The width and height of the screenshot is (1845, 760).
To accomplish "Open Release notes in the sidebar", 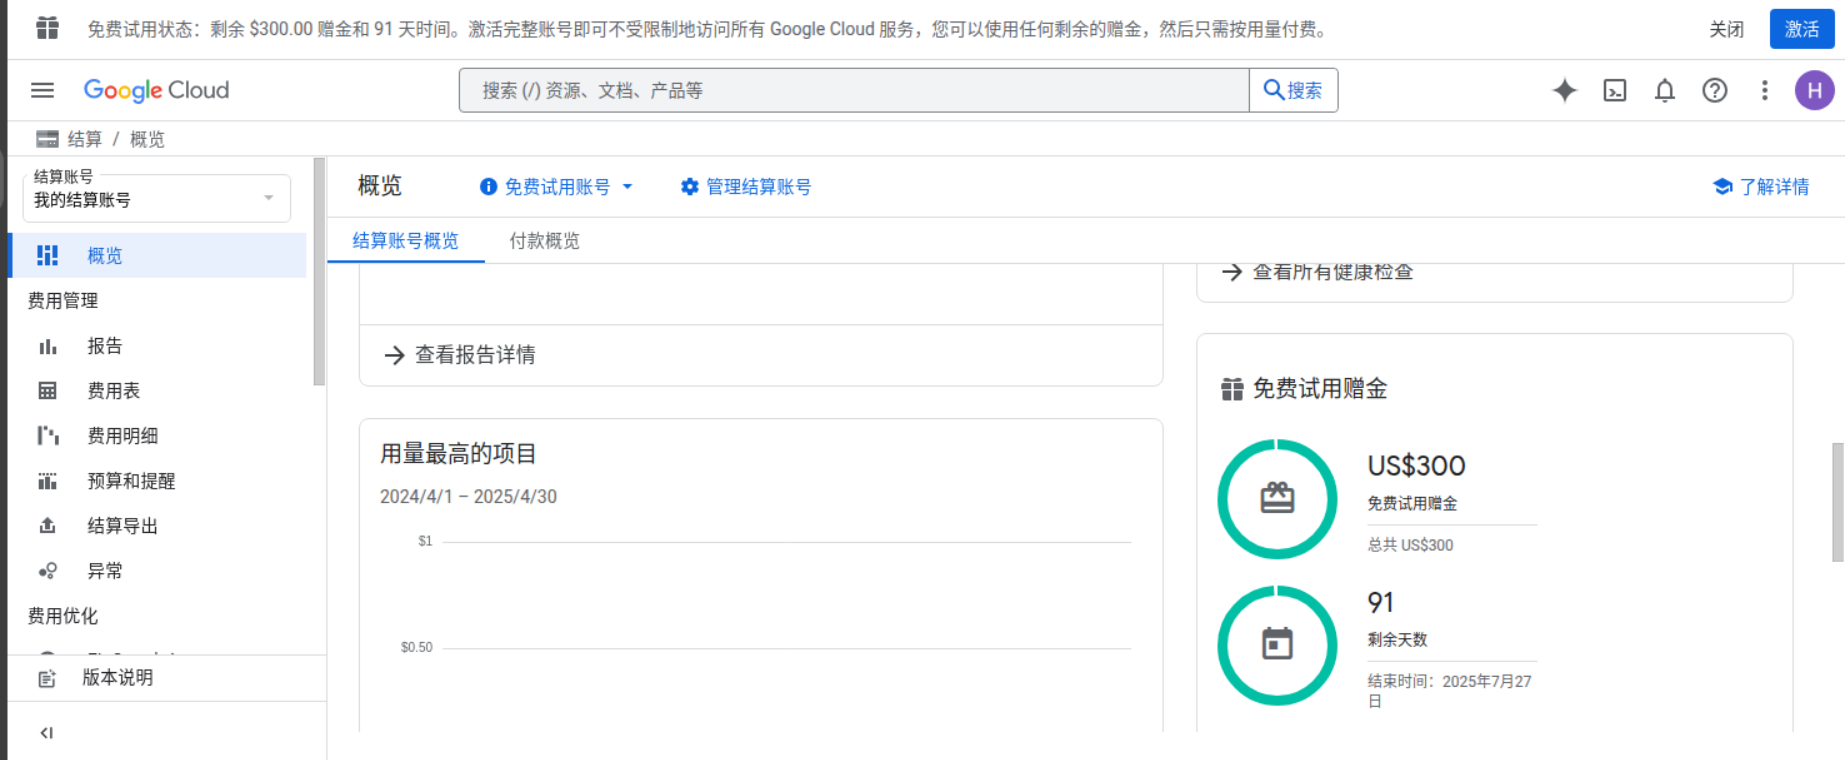I will [167, 678].
